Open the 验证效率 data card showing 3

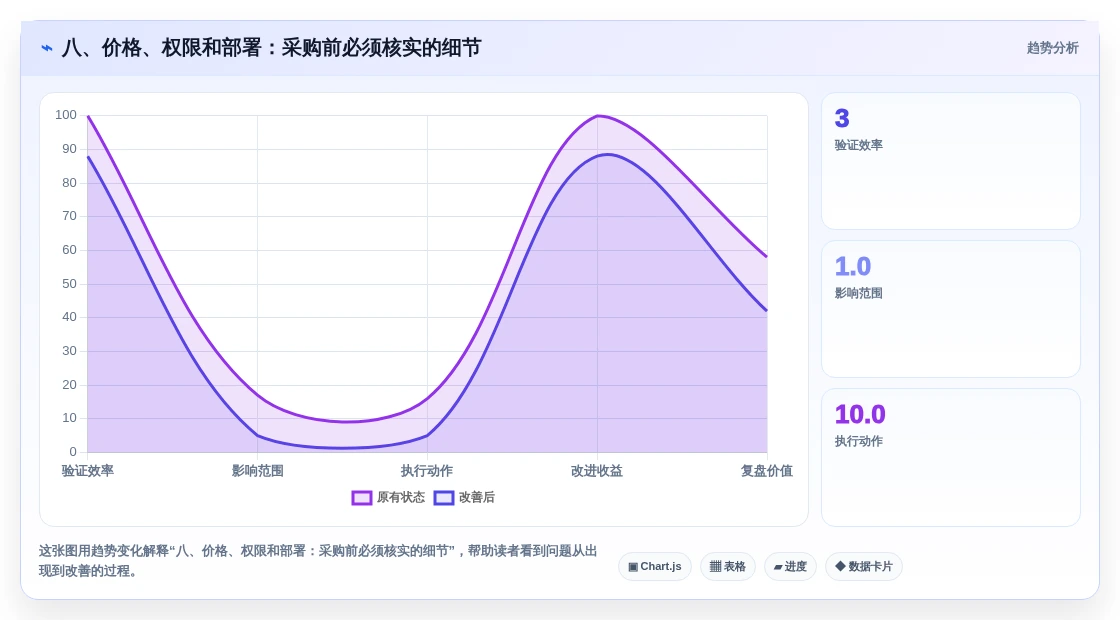(x=951, y=161)
